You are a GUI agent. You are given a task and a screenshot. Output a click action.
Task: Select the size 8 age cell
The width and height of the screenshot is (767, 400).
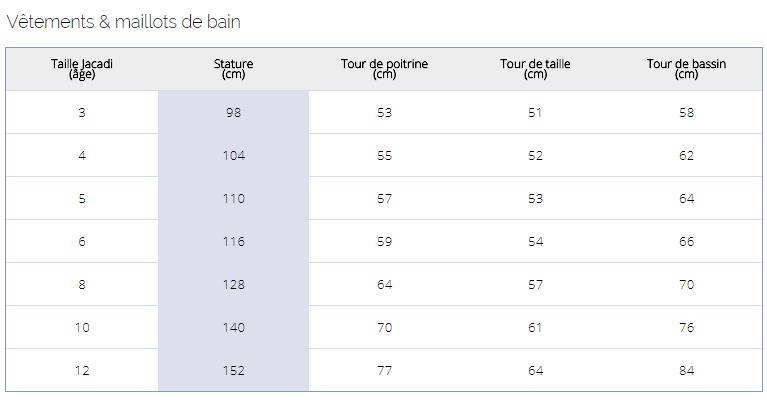[82, 285]
